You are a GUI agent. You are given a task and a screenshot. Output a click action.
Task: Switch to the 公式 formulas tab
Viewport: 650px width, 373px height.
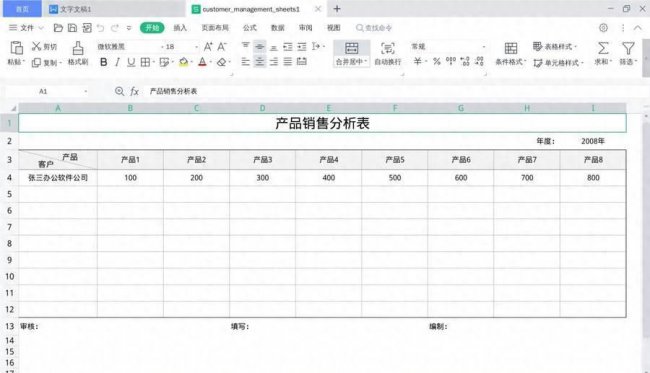click(x=250, y=28)
